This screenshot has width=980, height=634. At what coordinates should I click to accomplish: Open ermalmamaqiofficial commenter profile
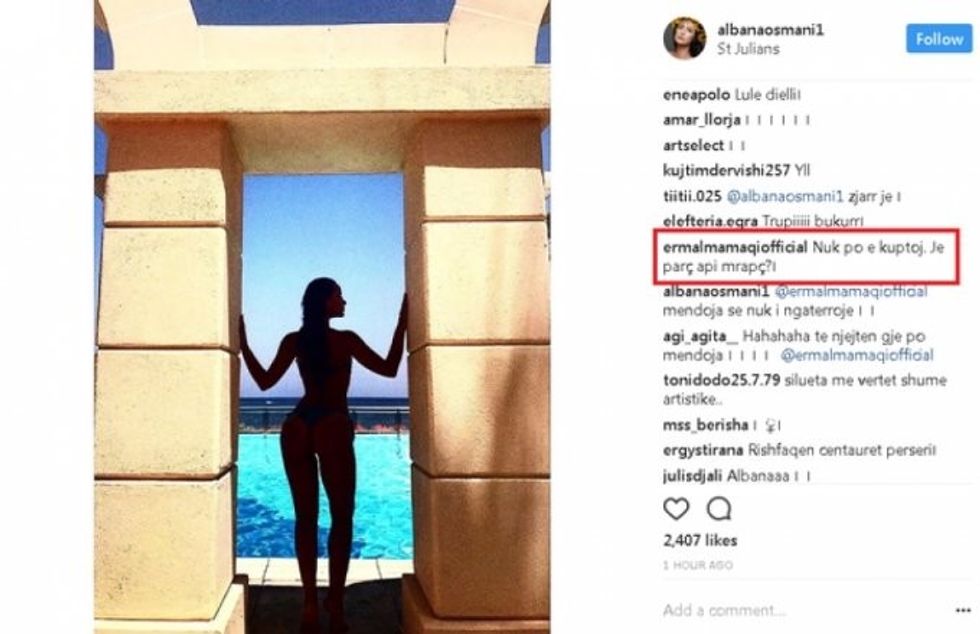tap(735, 248)
